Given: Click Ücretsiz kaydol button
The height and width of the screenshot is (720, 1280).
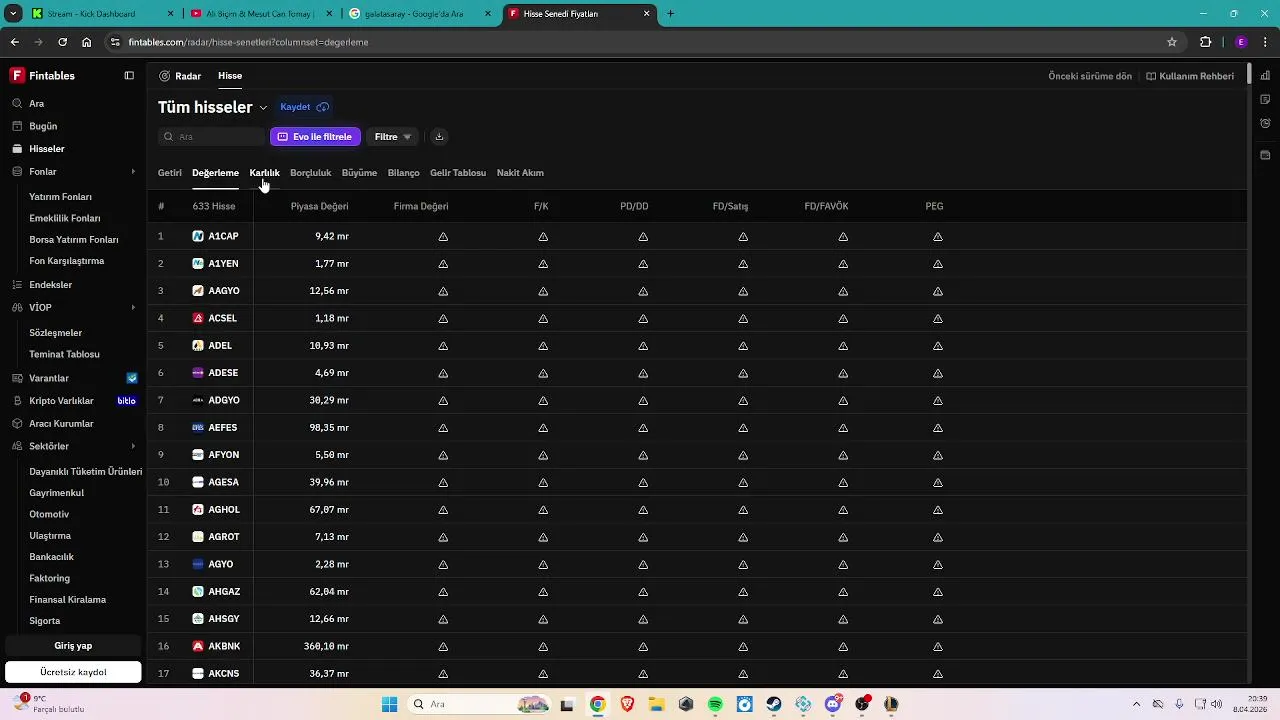Looking at the screenshot, I should 73,672.
